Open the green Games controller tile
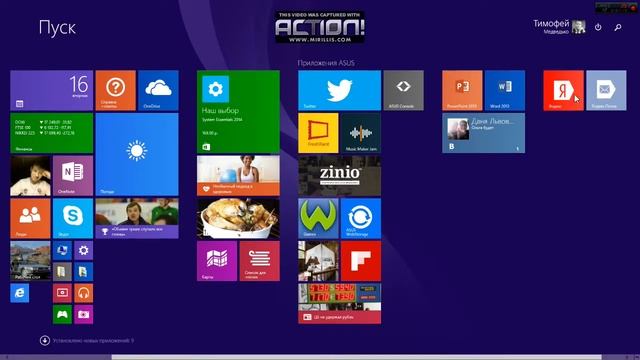The height and width of the screenshot is (360, 640). pyautogui.click(x=62, y=314)
